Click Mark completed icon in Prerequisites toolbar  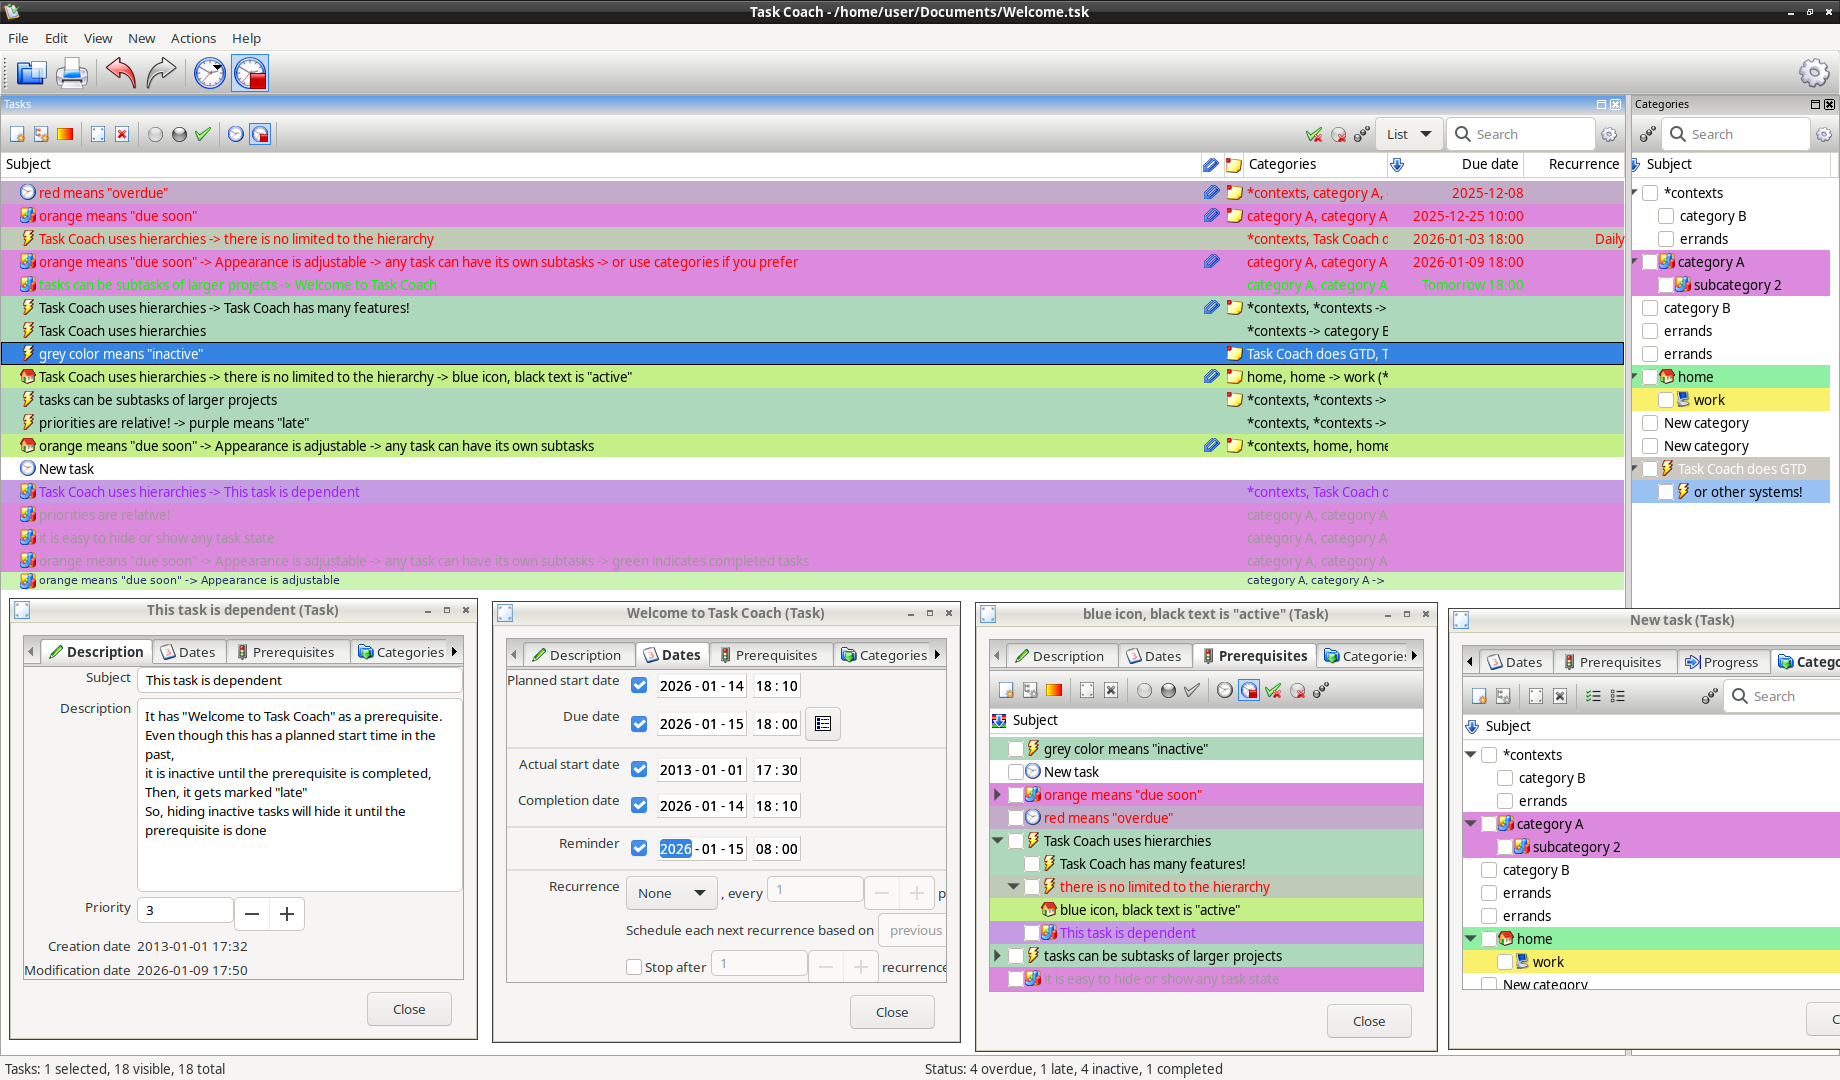(x=1192, y=690)
